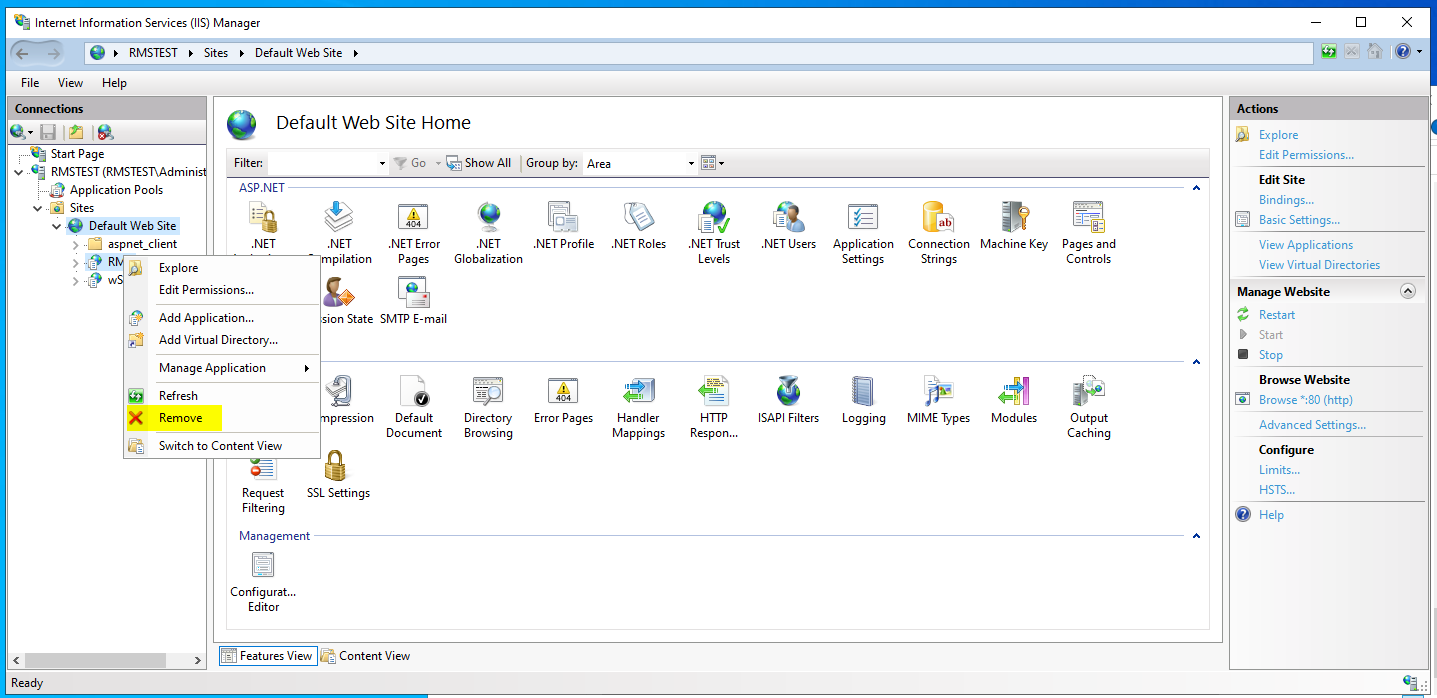The image size is (1437, 698).
Task: Click the Bindings... action link
Action: point(1286,200)
